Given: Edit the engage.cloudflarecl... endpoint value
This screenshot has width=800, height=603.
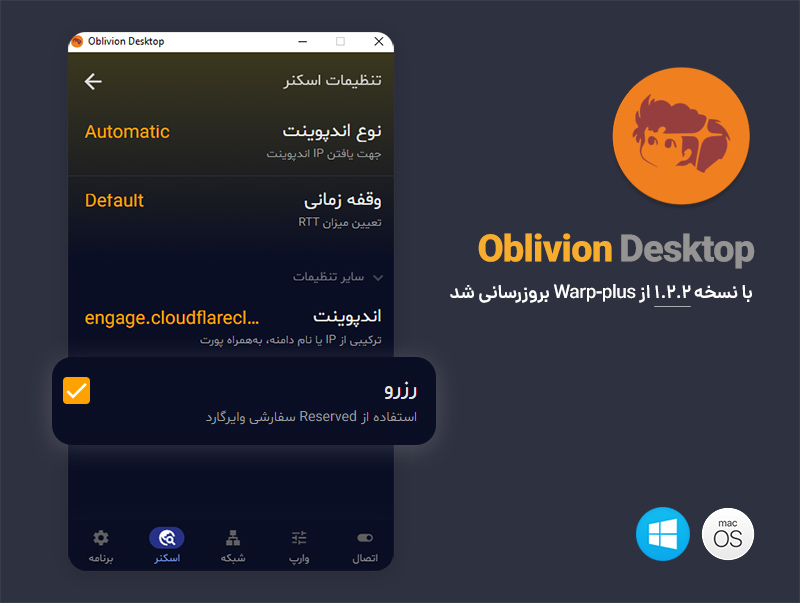Looking at the screenshot, I should (x=172, y=318).
